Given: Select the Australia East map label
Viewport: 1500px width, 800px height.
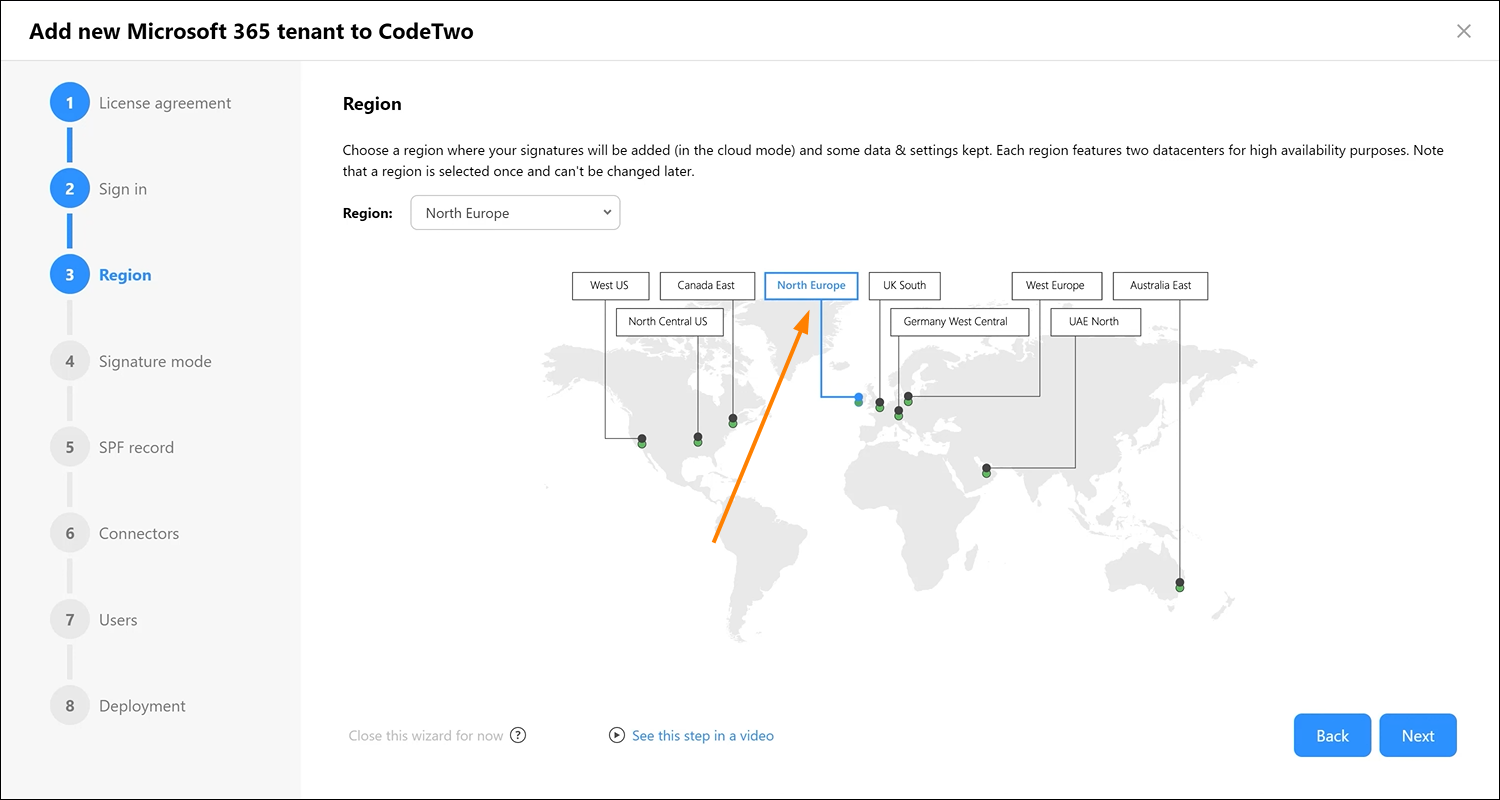Looking at the screenshot, I should (x=1160, y=285).
